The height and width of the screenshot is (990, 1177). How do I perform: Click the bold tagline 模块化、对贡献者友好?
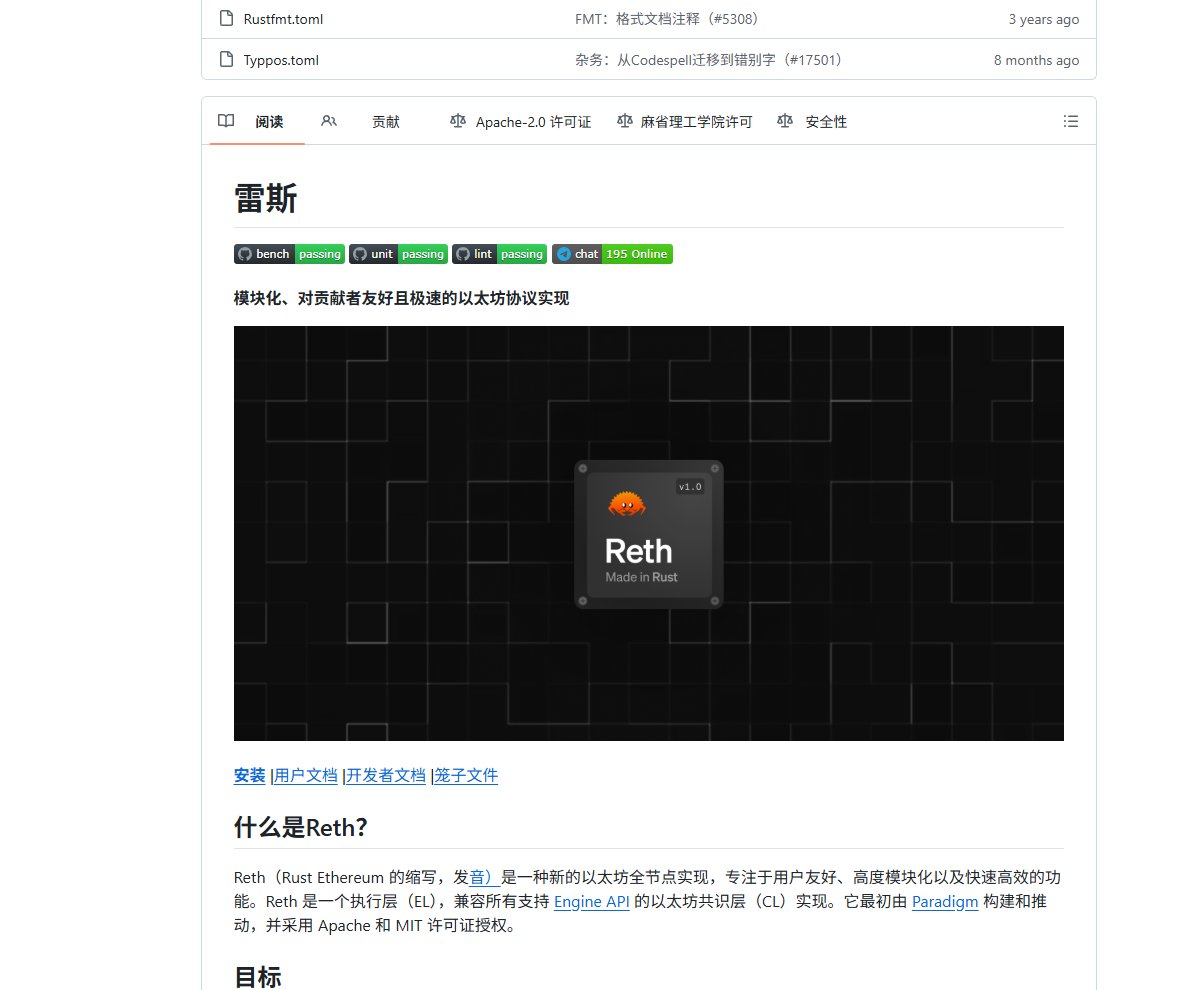(x=402, y=298)
